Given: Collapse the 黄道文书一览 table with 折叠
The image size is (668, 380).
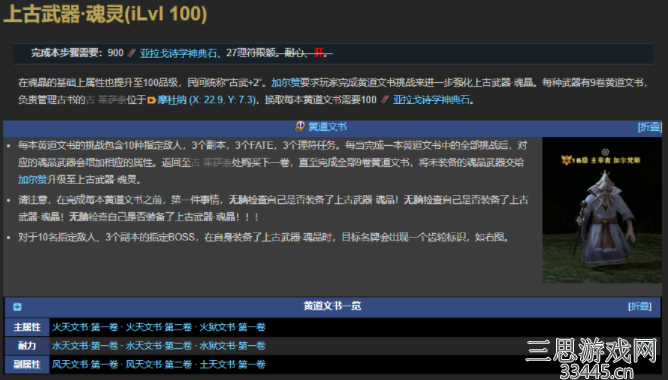Looking at the screenshot, I should [x=639, y=306].
